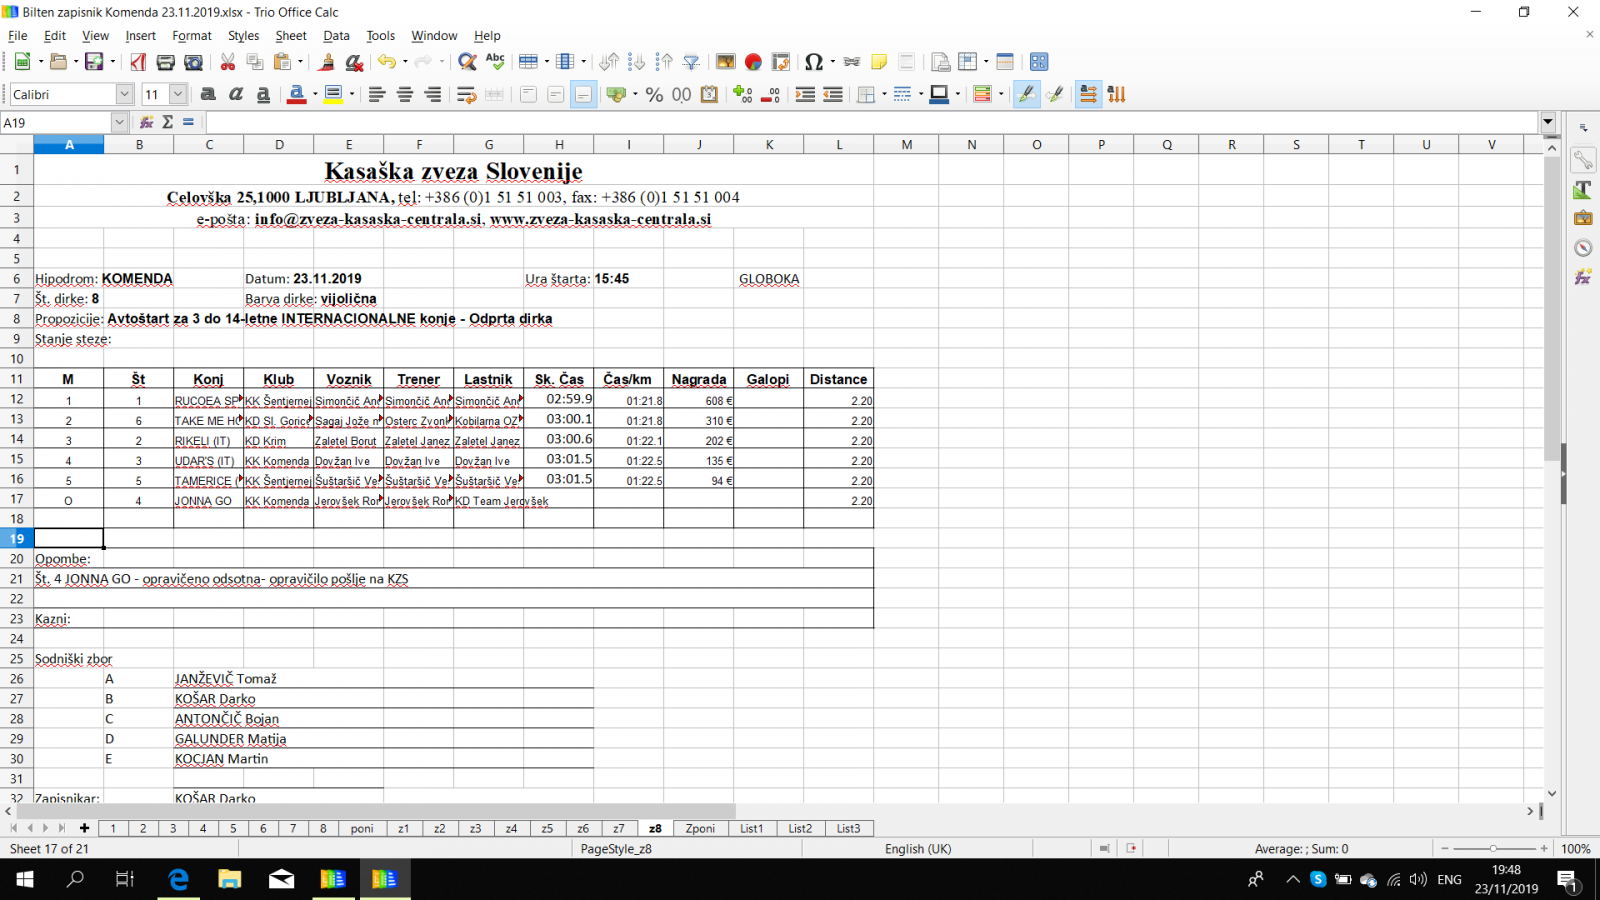Click the AutoFilter funnel icon

pos(691,62)
